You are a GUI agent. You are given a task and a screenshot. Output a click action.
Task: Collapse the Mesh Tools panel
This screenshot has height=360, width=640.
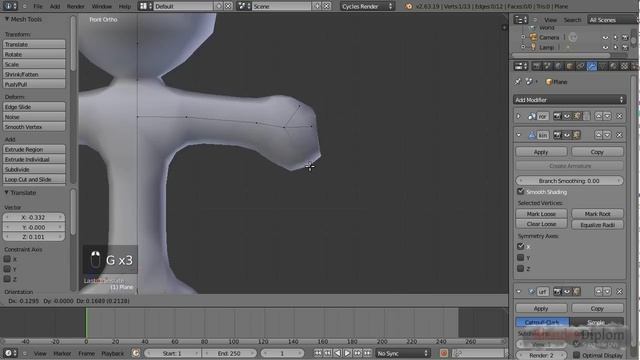pos(7,19)
